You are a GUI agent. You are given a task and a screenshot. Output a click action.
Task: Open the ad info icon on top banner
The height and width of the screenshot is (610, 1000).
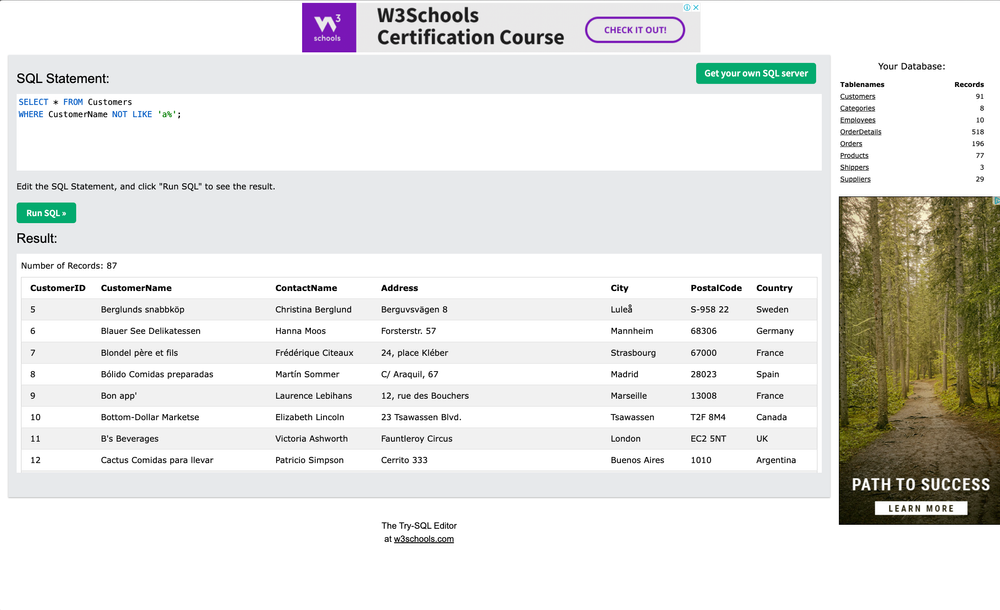tap(688, 8)
